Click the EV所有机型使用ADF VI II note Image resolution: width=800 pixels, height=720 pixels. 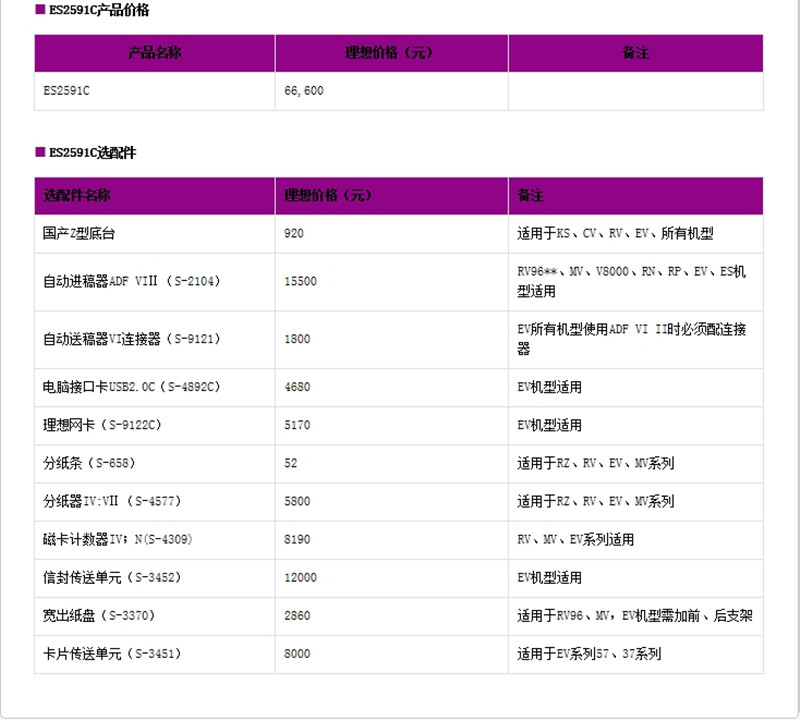coord(632,339)
